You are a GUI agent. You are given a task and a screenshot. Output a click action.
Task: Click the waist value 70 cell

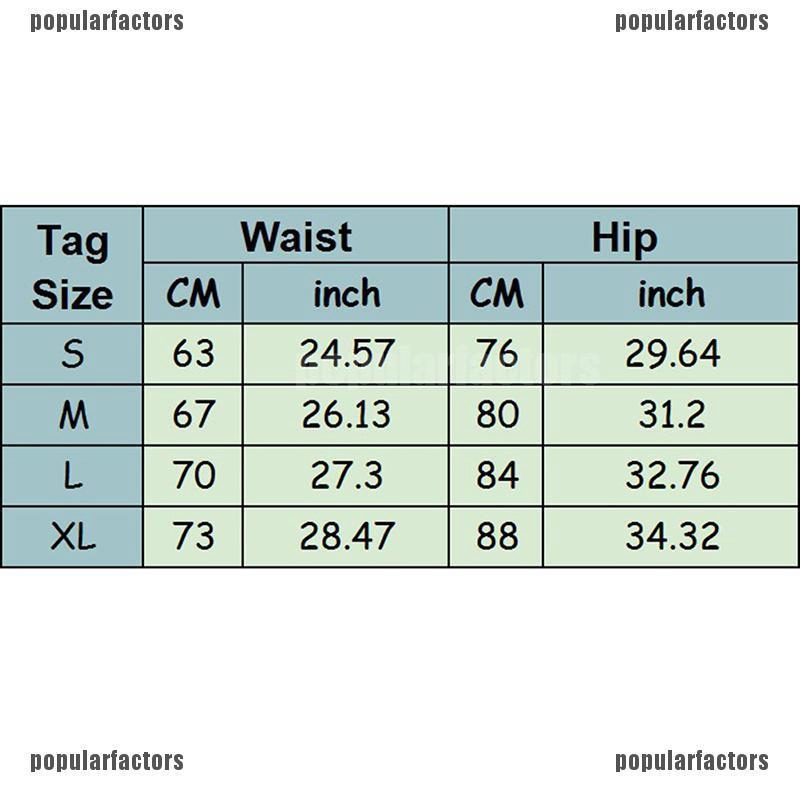193,476
